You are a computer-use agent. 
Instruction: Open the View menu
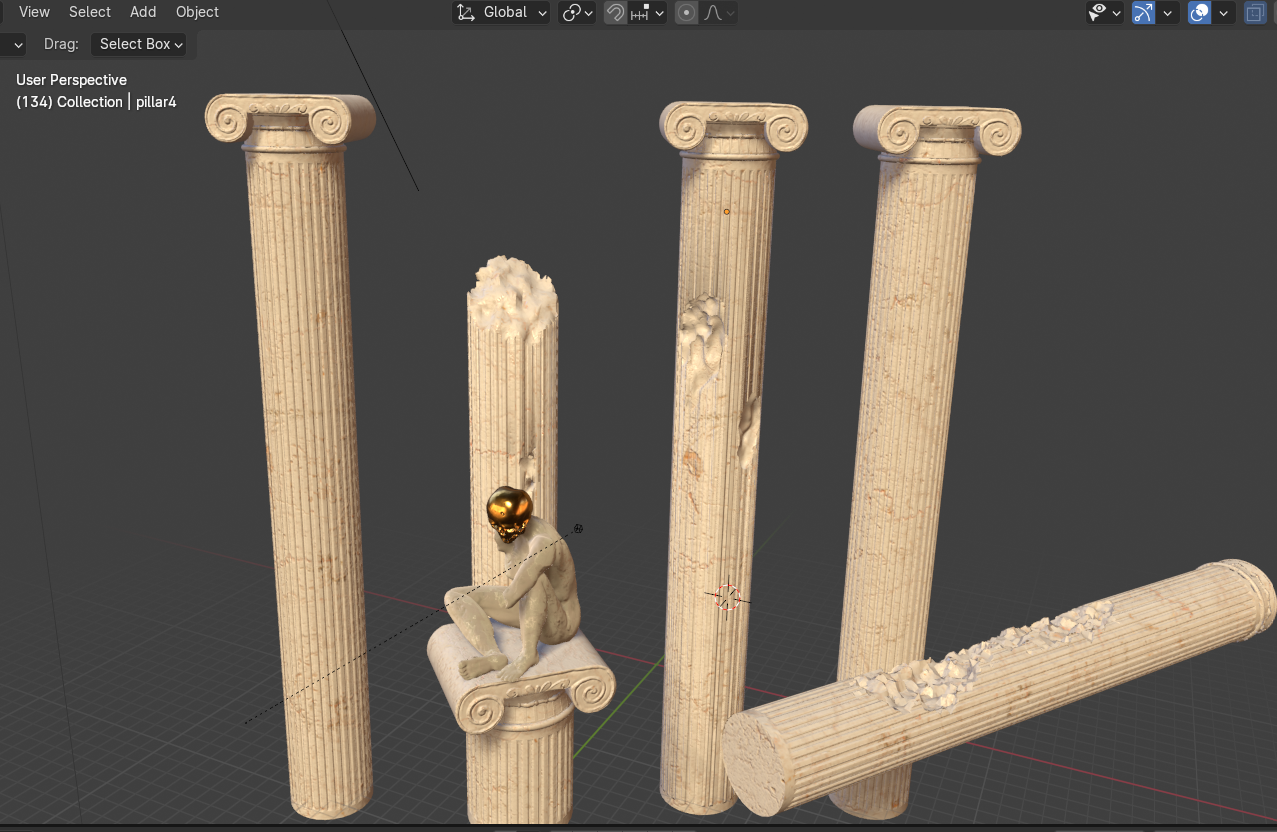(x=34, y=12)
